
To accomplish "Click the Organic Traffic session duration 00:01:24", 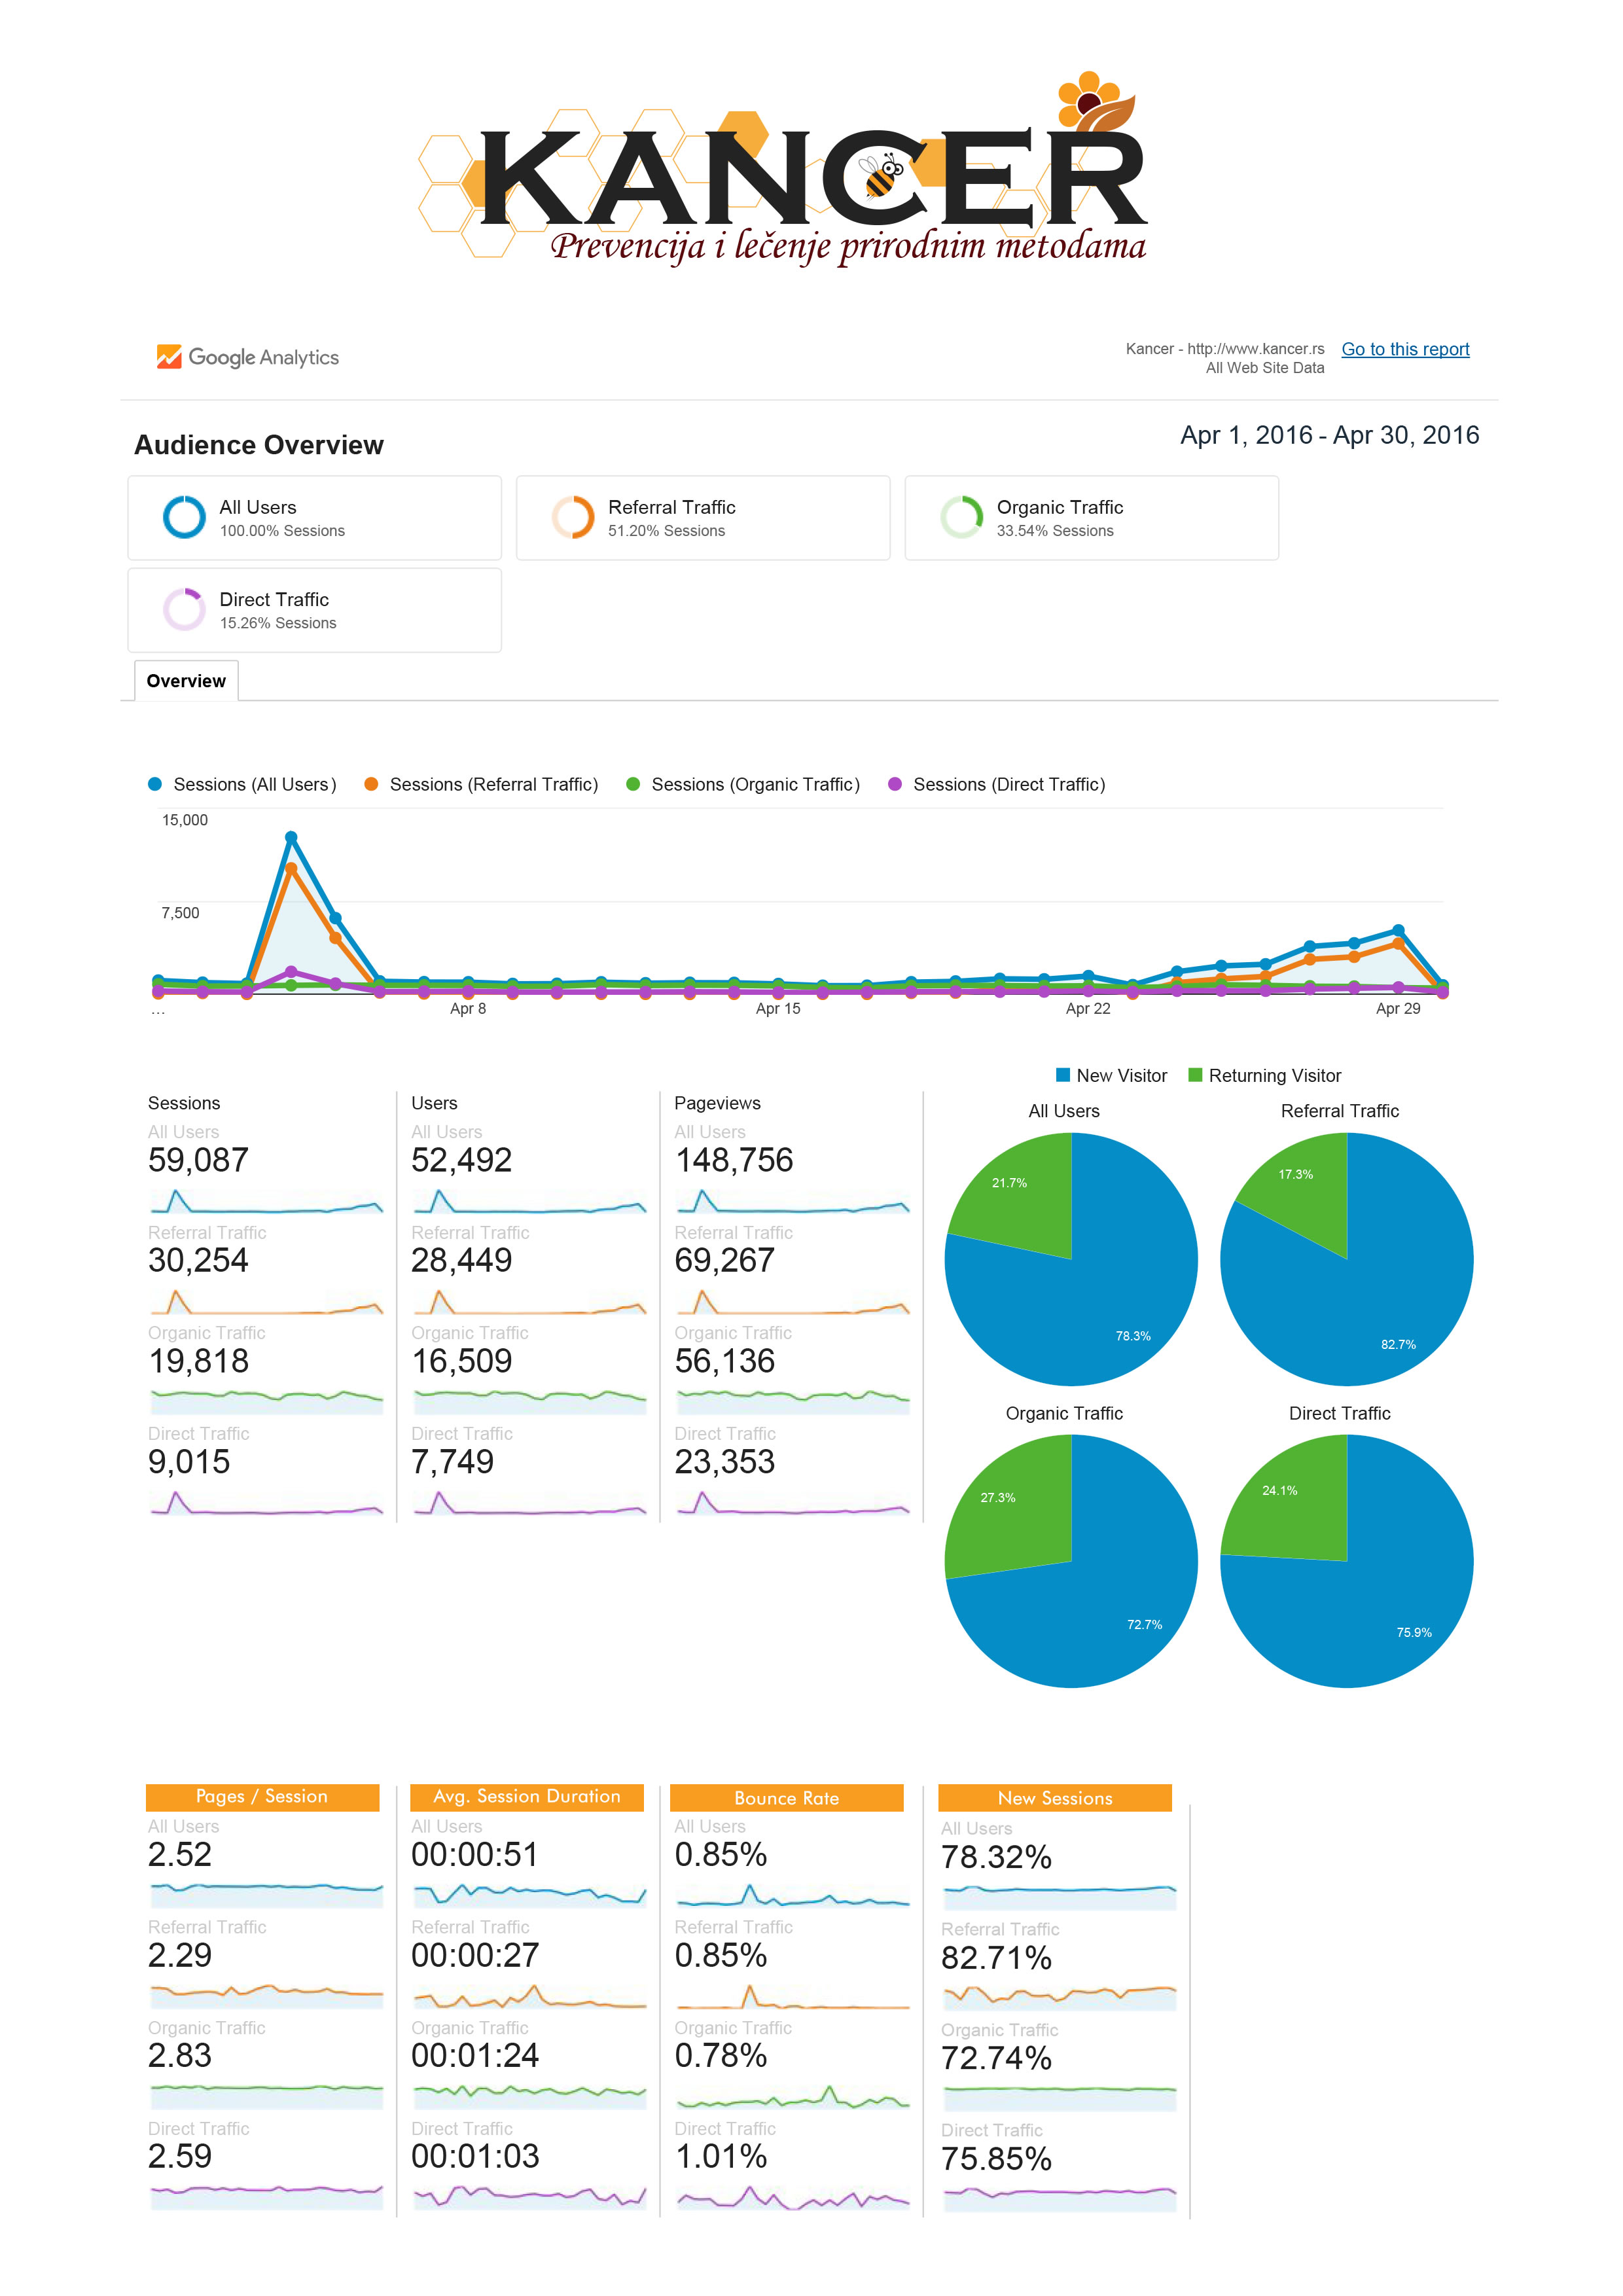I will [475, 2056].
